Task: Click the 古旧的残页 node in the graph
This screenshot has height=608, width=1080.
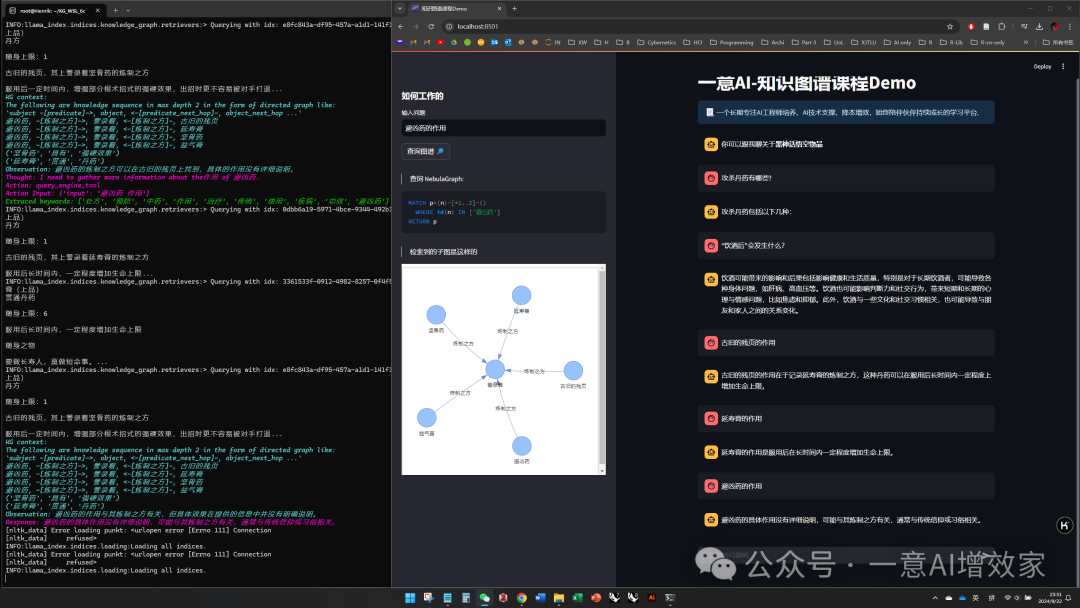Action: tap(573, 370)
